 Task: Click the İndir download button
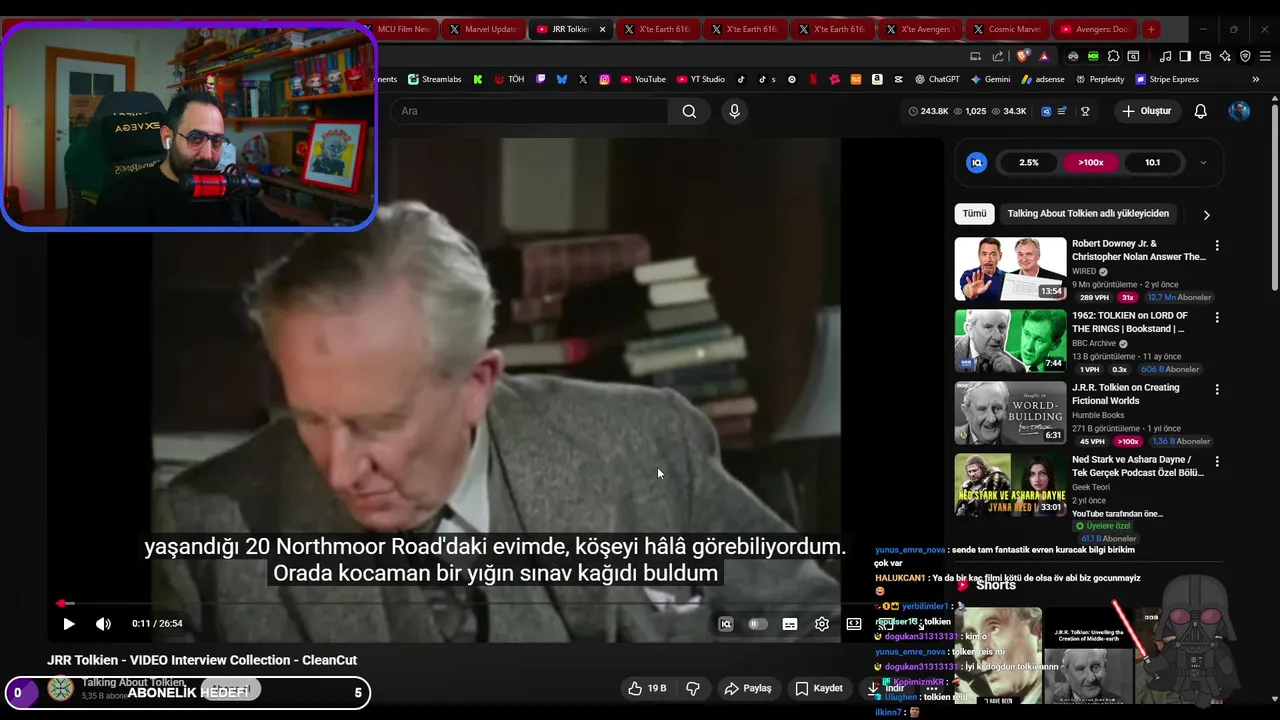click(x=886, y=688)
